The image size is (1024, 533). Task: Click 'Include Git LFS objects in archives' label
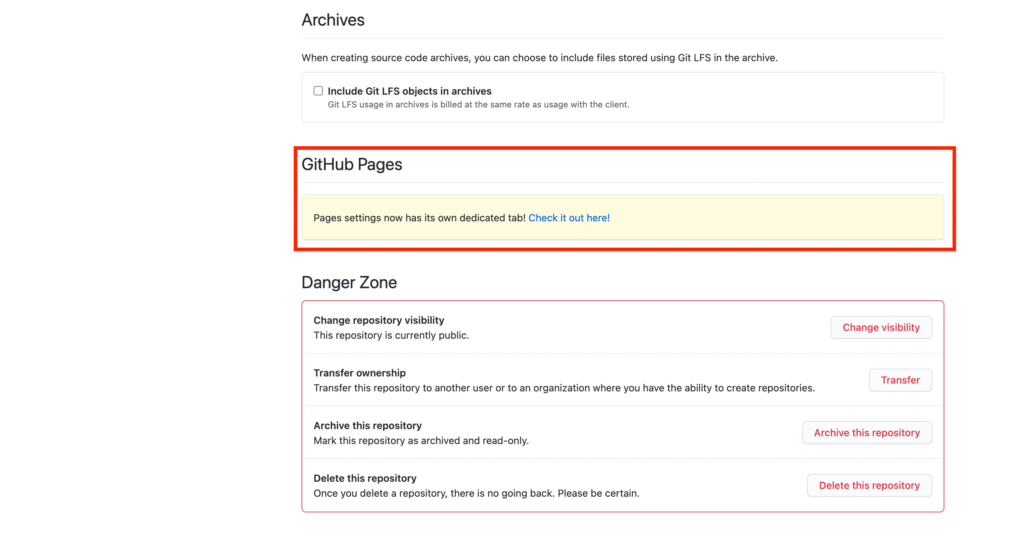409,91
